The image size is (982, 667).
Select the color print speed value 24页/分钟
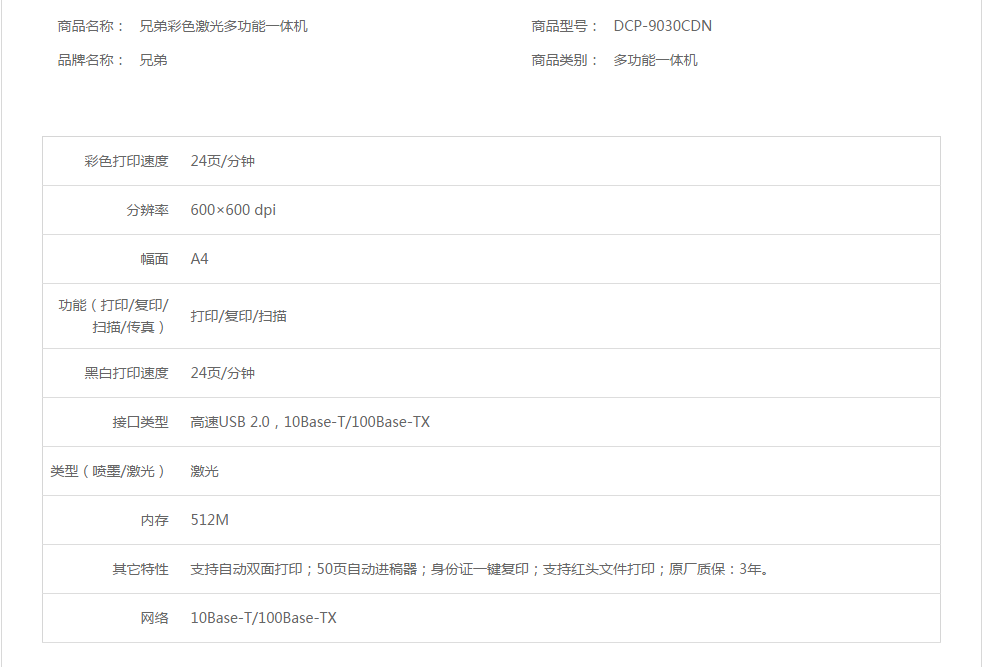point(222,161)
